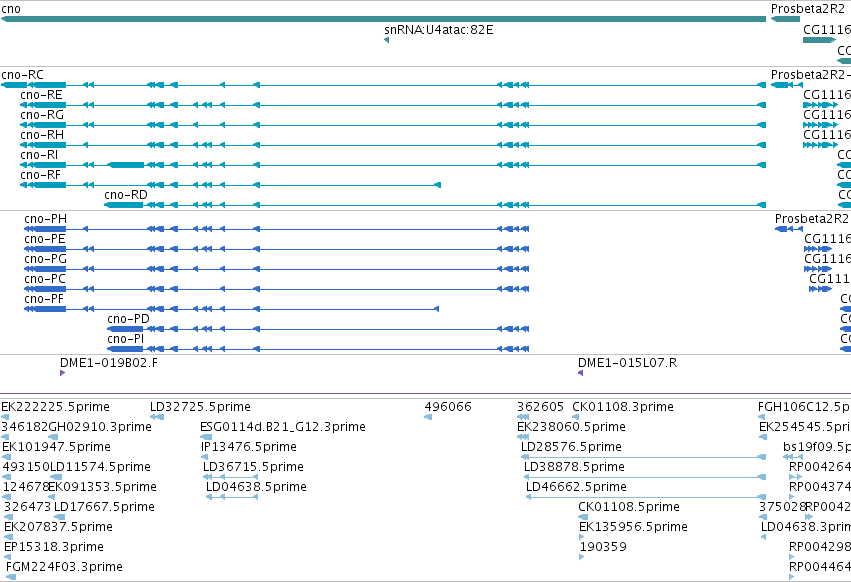Select the RP004464 feature label
The height and width of the screenshot is (582, 851).
tap(820, 567)
